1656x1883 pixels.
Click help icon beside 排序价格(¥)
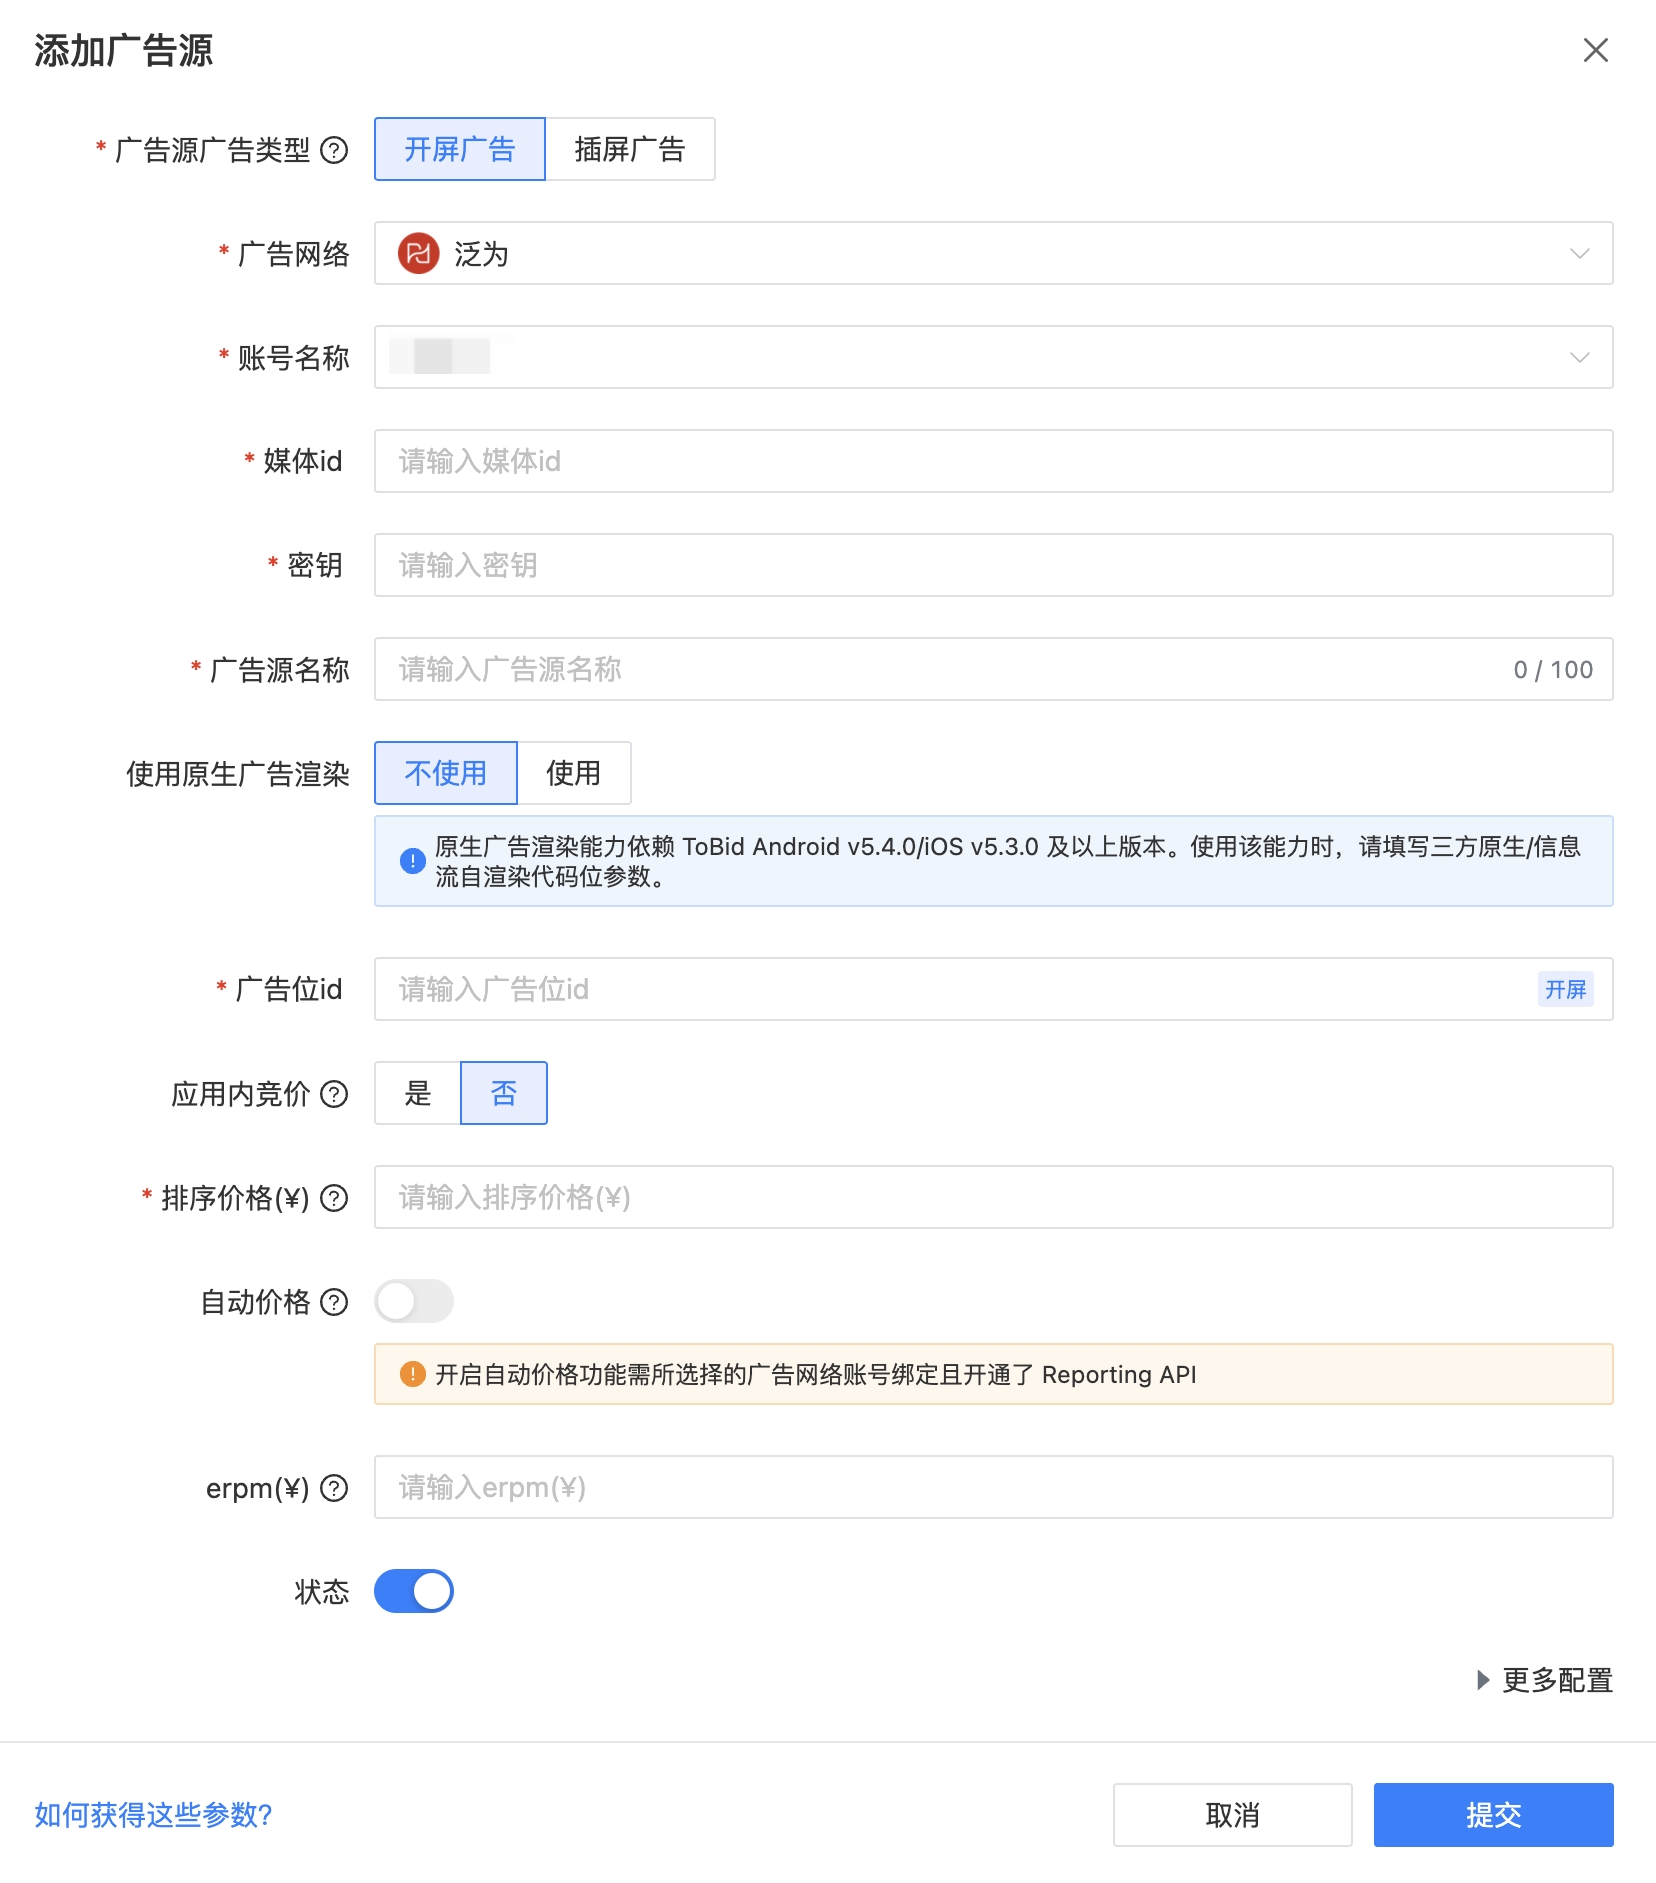[x=334, y=1198]
